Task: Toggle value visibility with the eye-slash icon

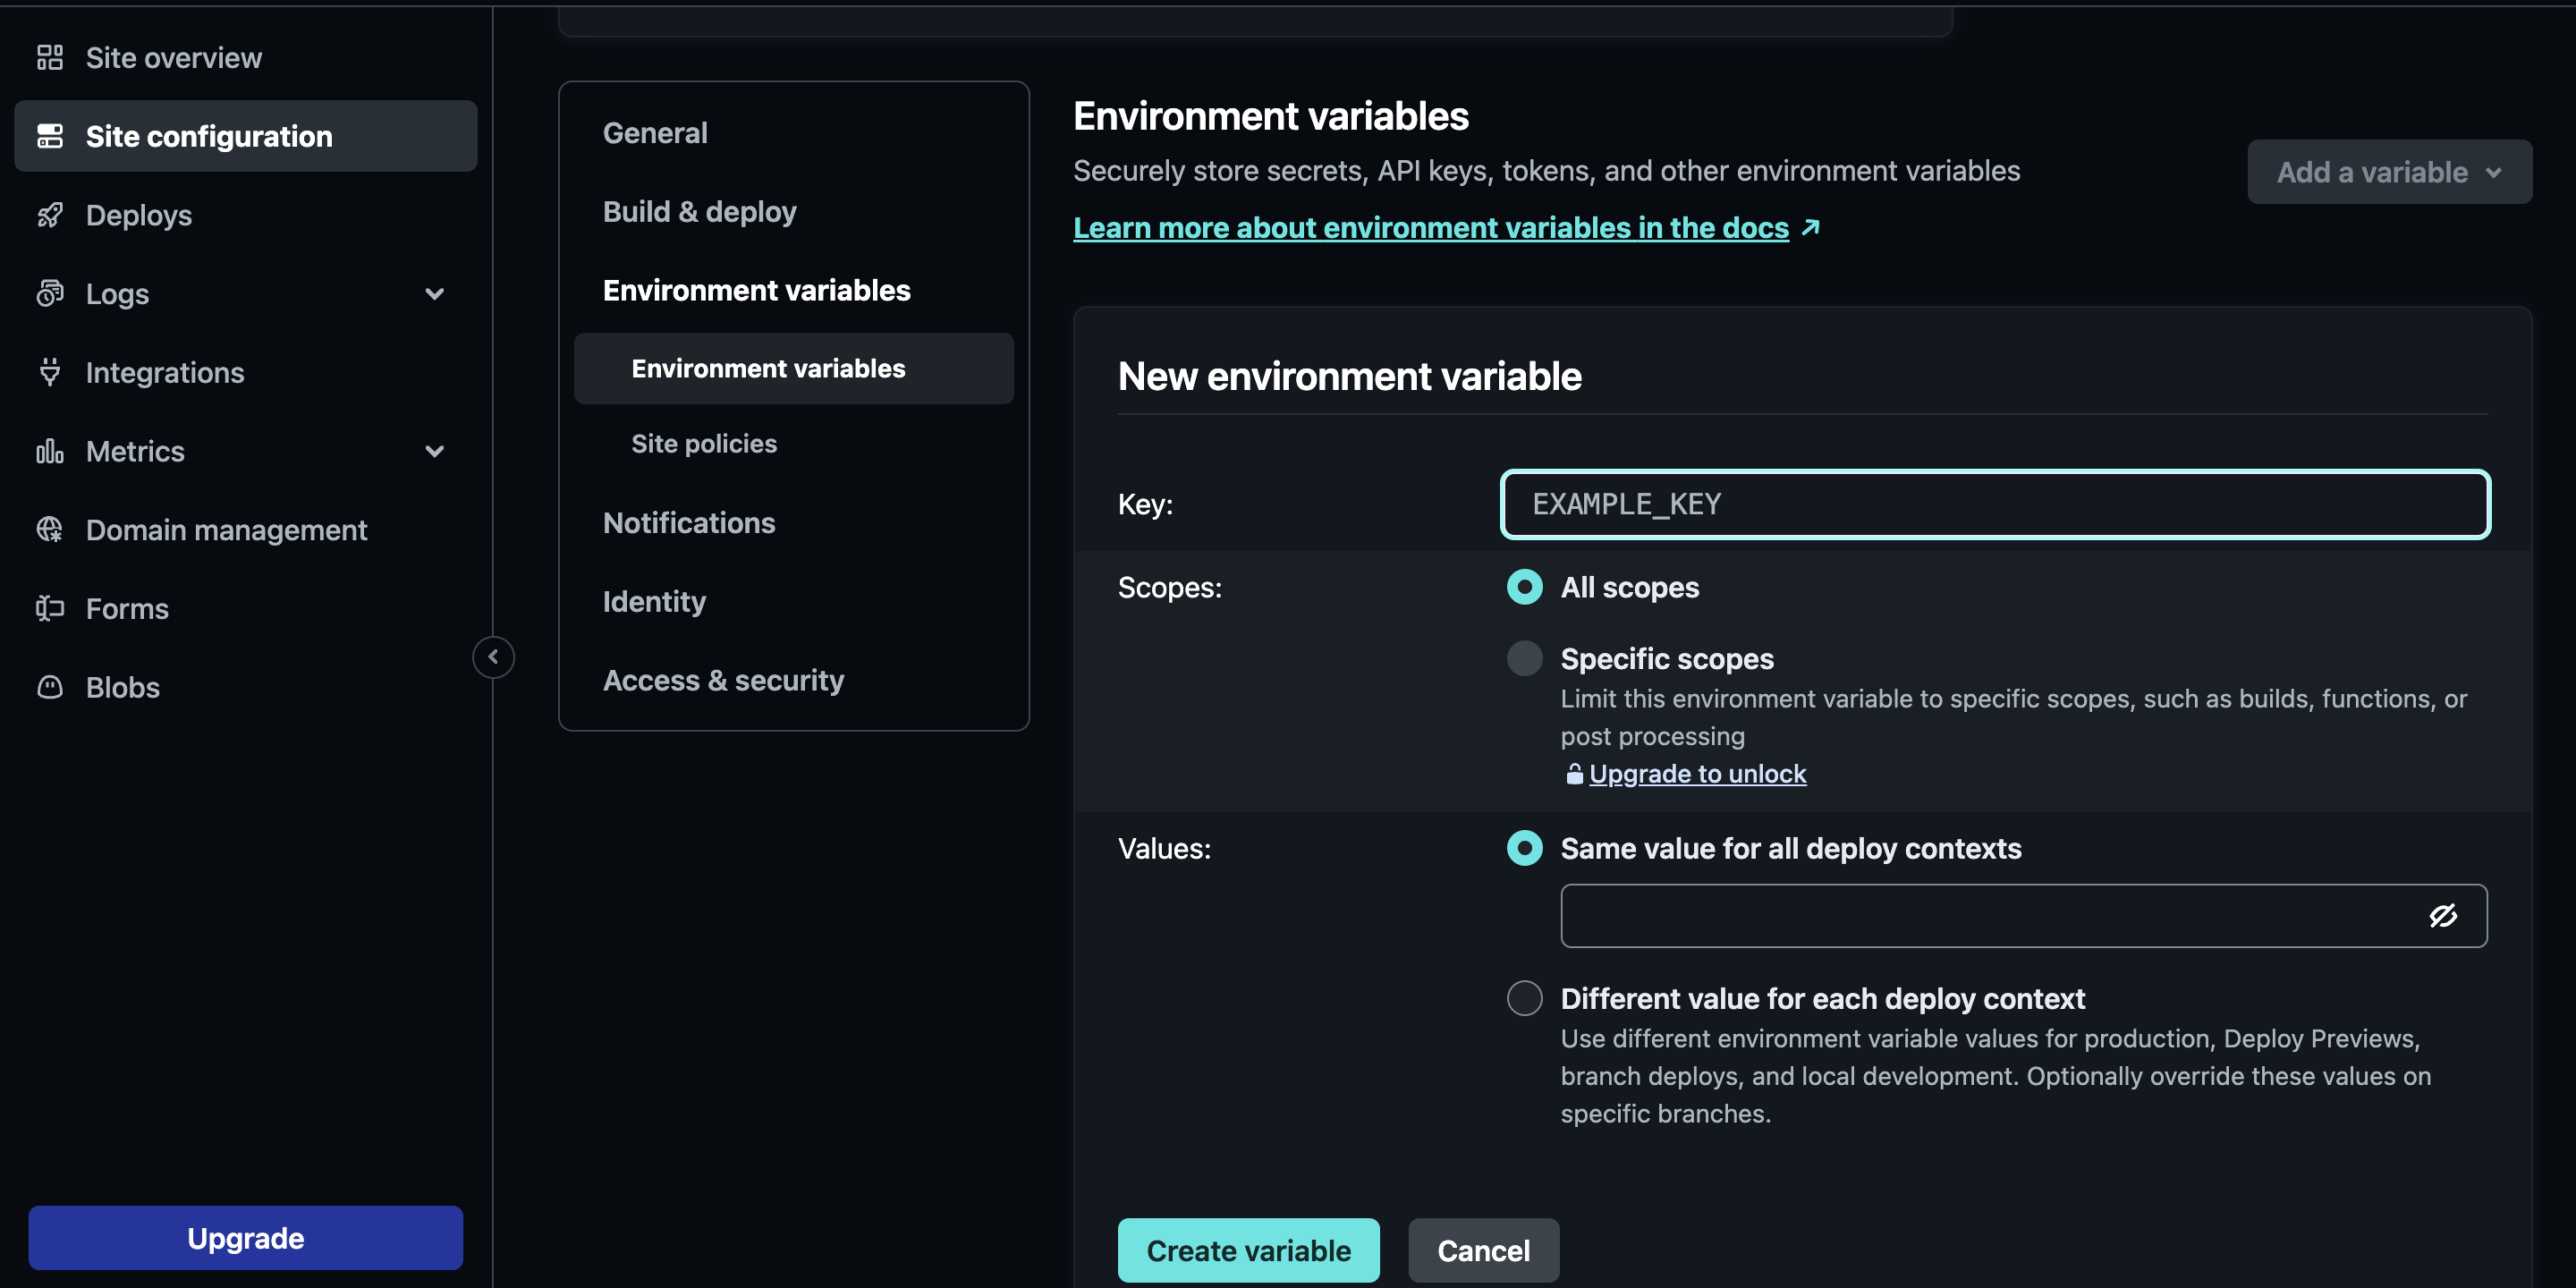Action: point(2443,916)
